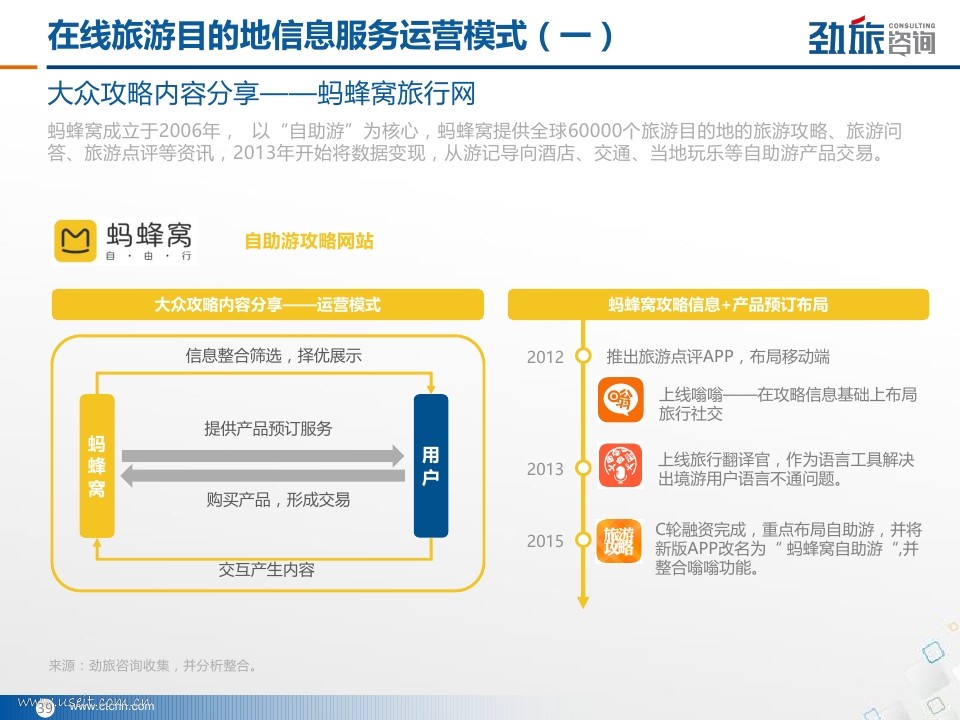Click the yellow header bar 大众攻略内容分享——运营模式
Viewport: 960px width, 720px height.
268,304
